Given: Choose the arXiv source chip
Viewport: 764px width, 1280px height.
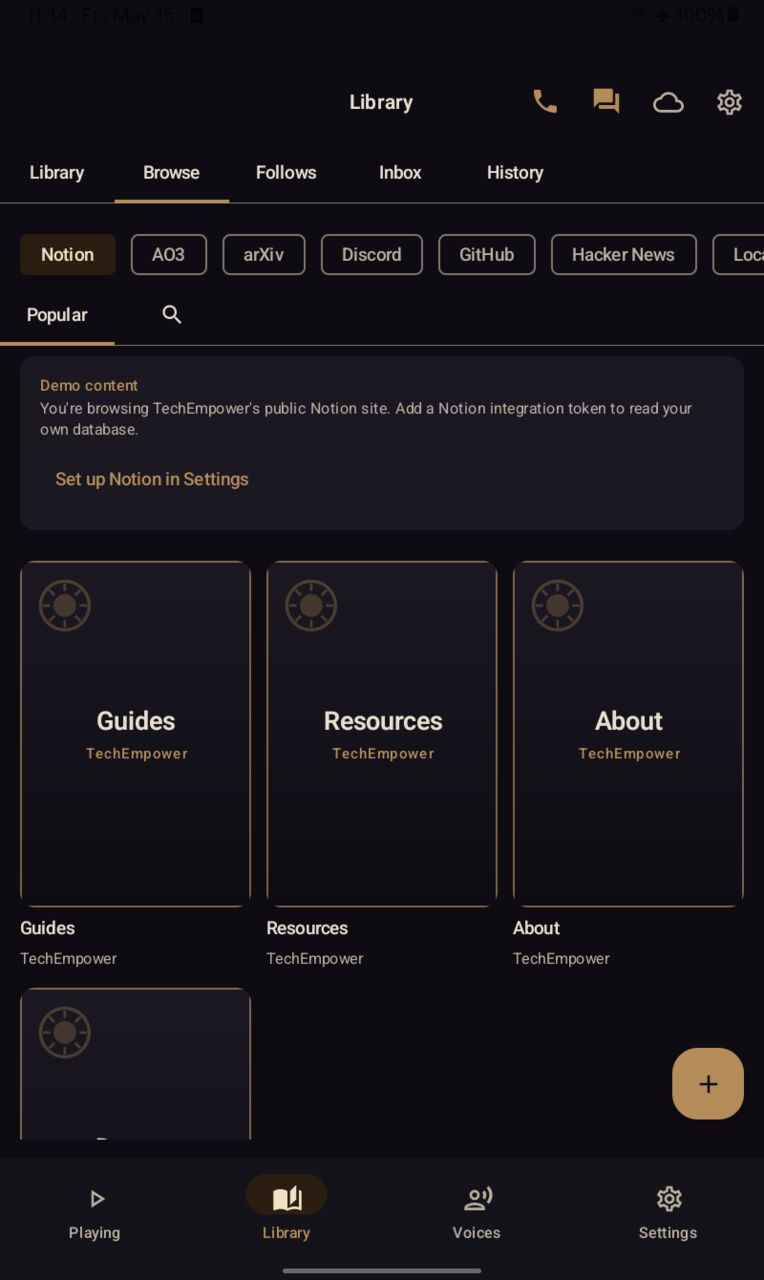Looking at the screenshot, I should click(x=264, y=255).
